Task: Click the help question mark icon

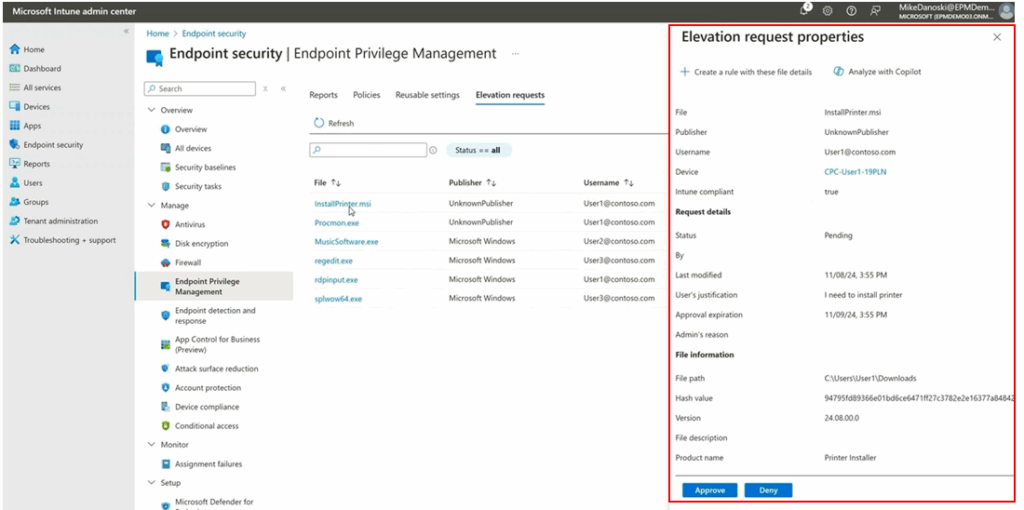Action: [851, 10]
